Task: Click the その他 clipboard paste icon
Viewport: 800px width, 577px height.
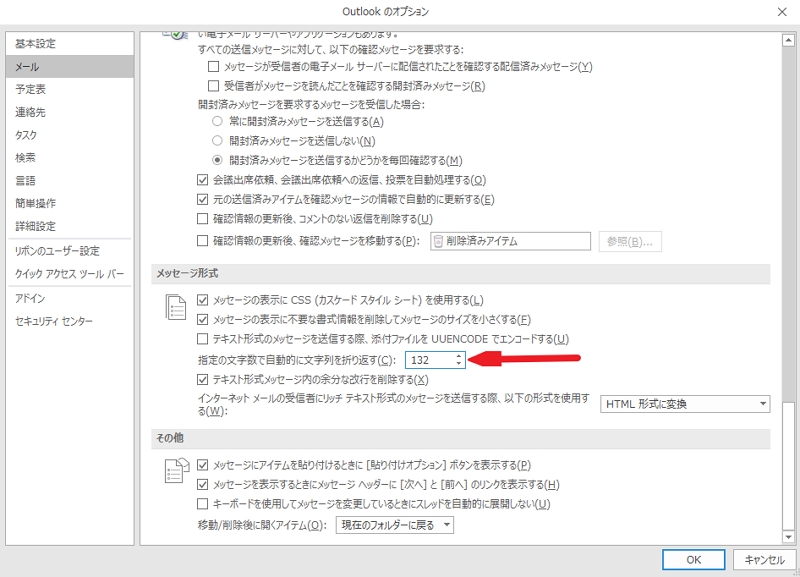Action: 177,470
